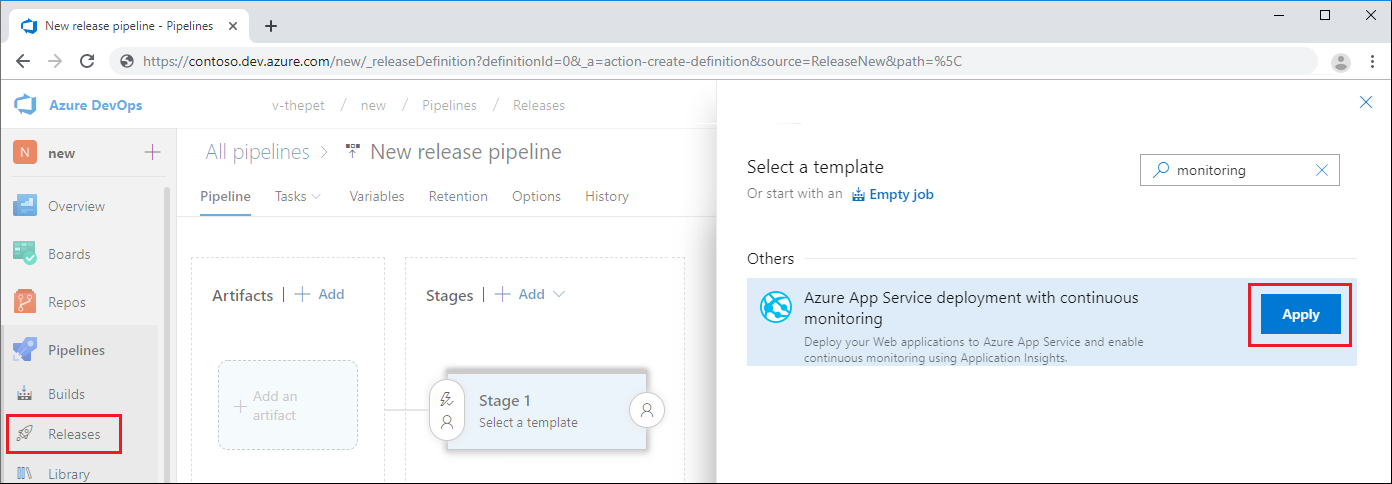
Task: Switch to the Retention tab
Action: click(x=458, y=196)
